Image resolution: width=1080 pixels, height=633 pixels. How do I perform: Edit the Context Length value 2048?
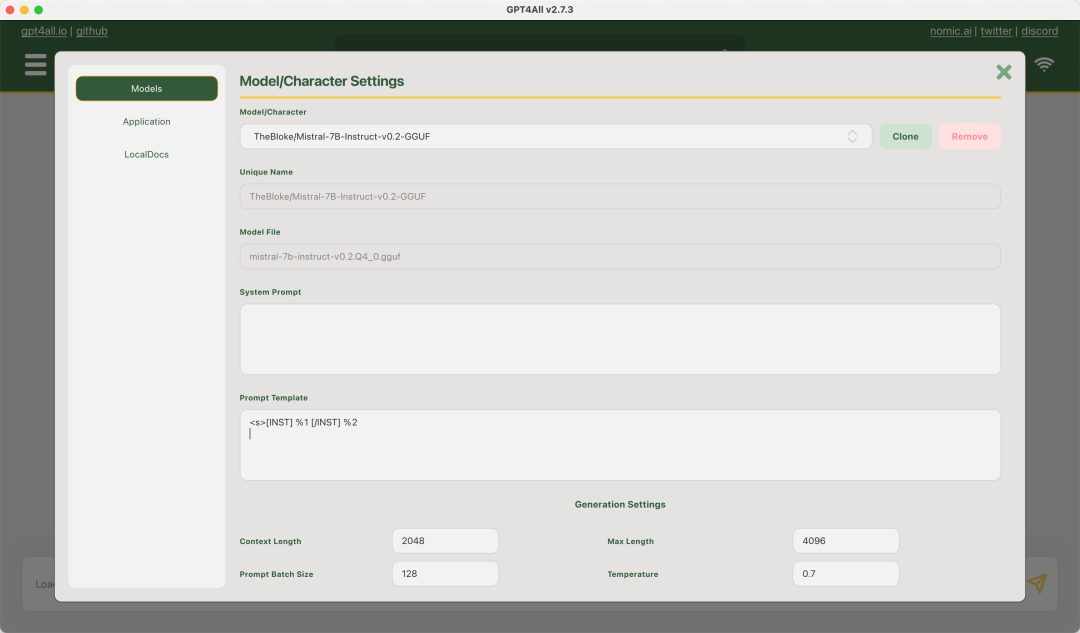(445, 541)
